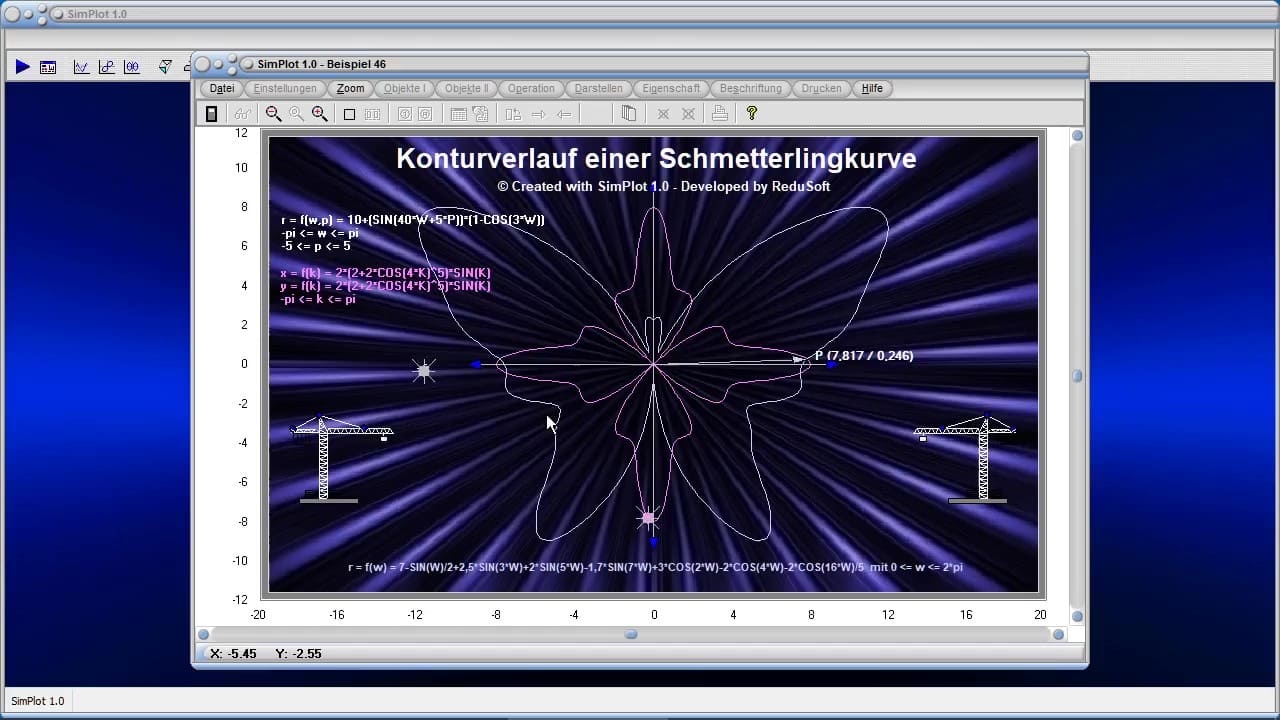Open the Einstellungen menu
The image size is (1280, 720).
pyautogui.click(x=285, y=88)
